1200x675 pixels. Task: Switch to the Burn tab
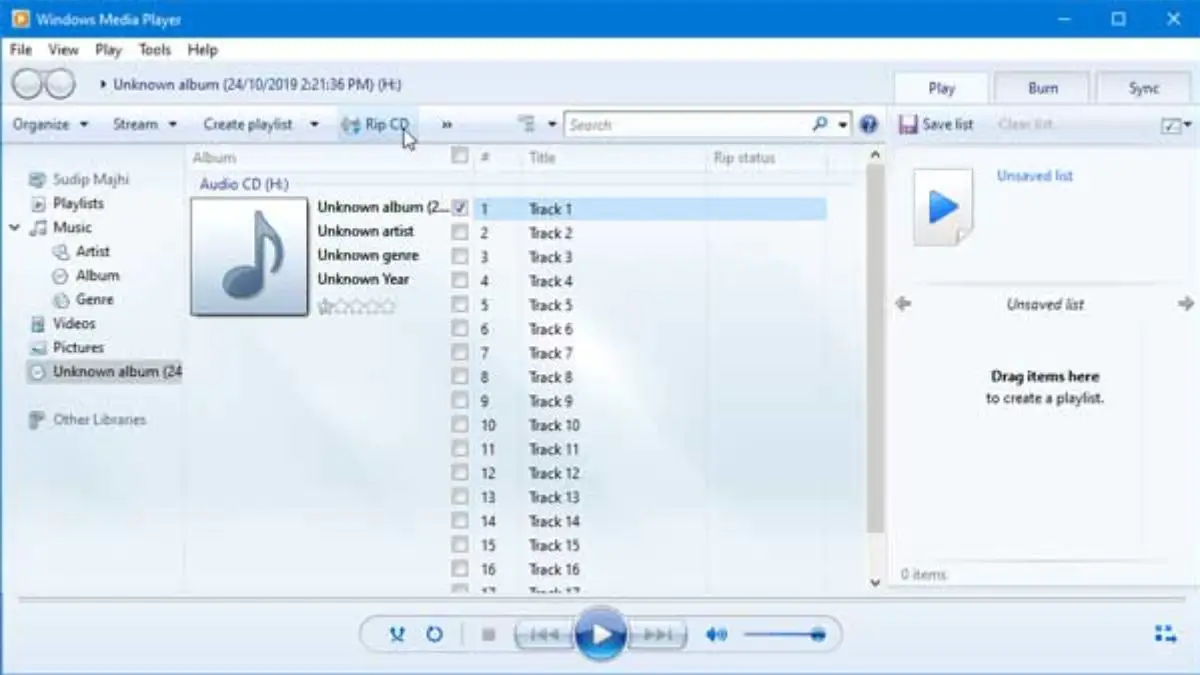coord(1043,88)
